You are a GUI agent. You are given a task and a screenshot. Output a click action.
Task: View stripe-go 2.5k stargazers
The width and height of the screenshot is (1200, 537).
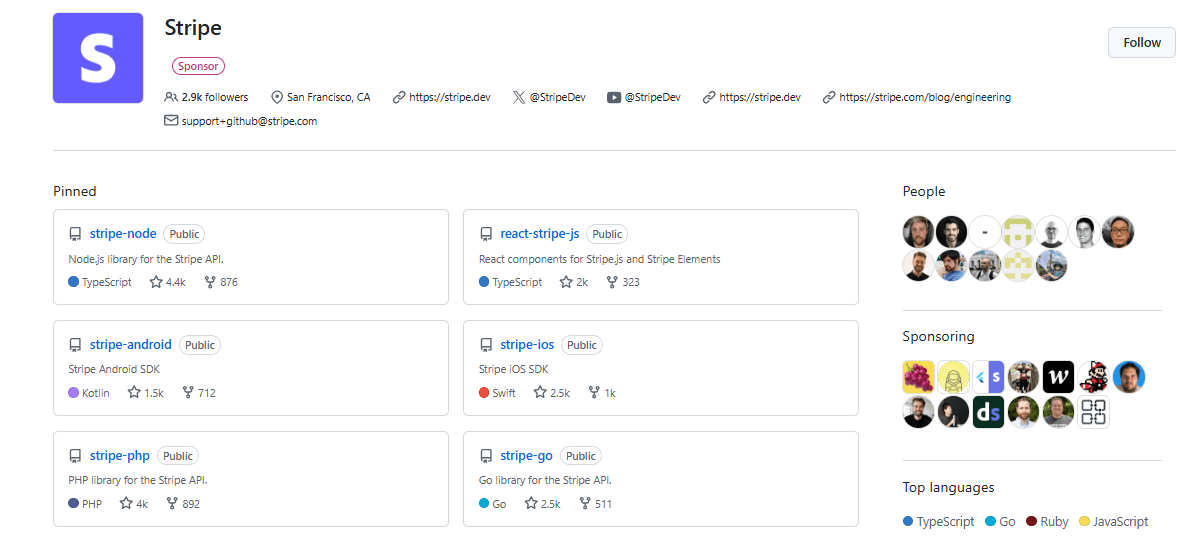click(543, 504)
